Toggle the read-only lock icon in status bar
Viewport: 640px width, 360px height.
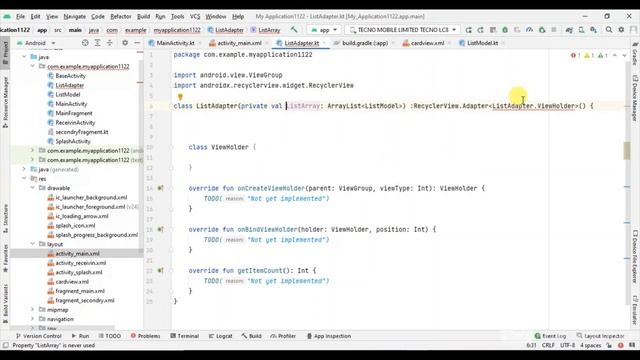[609, 345]
